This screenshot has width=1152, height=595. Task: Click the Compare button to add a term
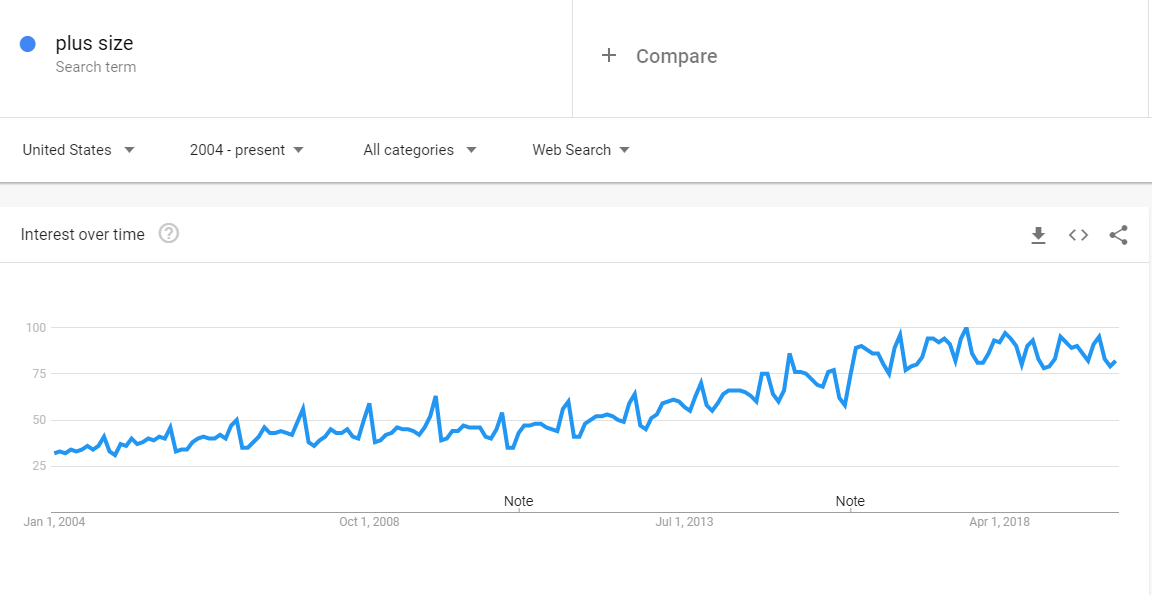click(659, 56)
